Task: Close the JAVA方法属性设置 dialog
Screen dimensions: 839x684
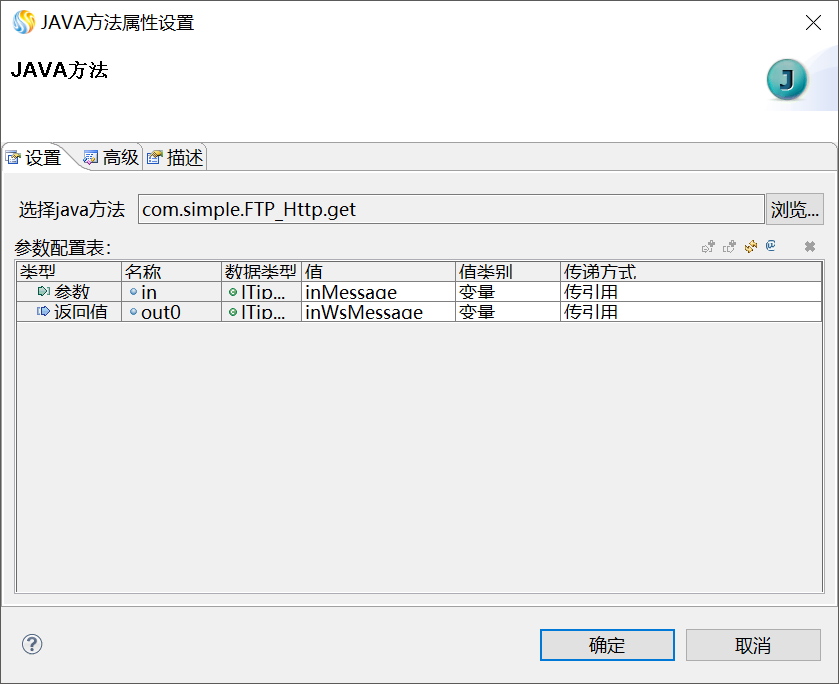Action: pyautogui.click(x=813, y=22)
